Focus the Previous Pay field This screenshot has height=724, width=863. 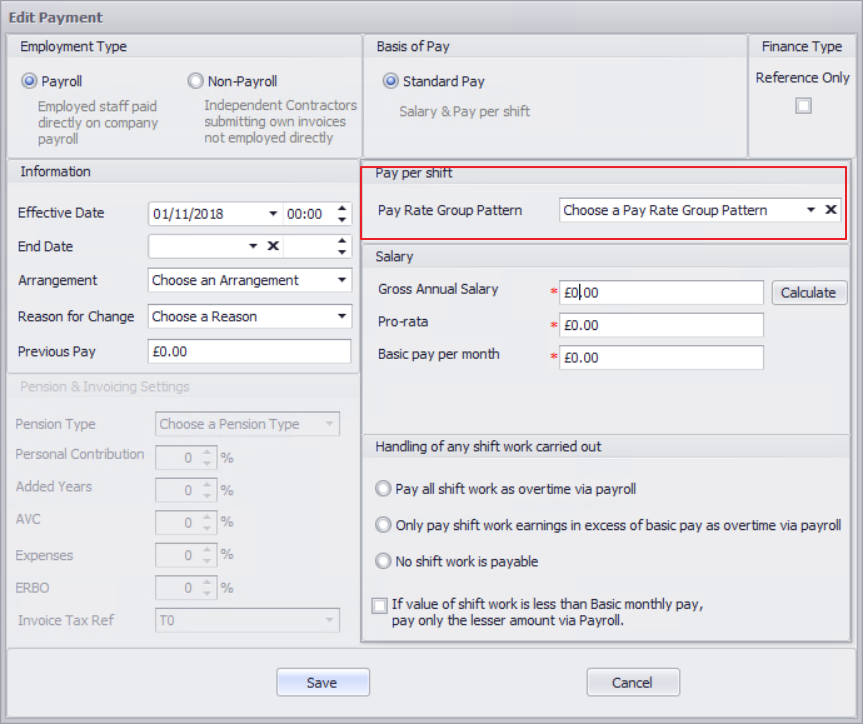249,351
